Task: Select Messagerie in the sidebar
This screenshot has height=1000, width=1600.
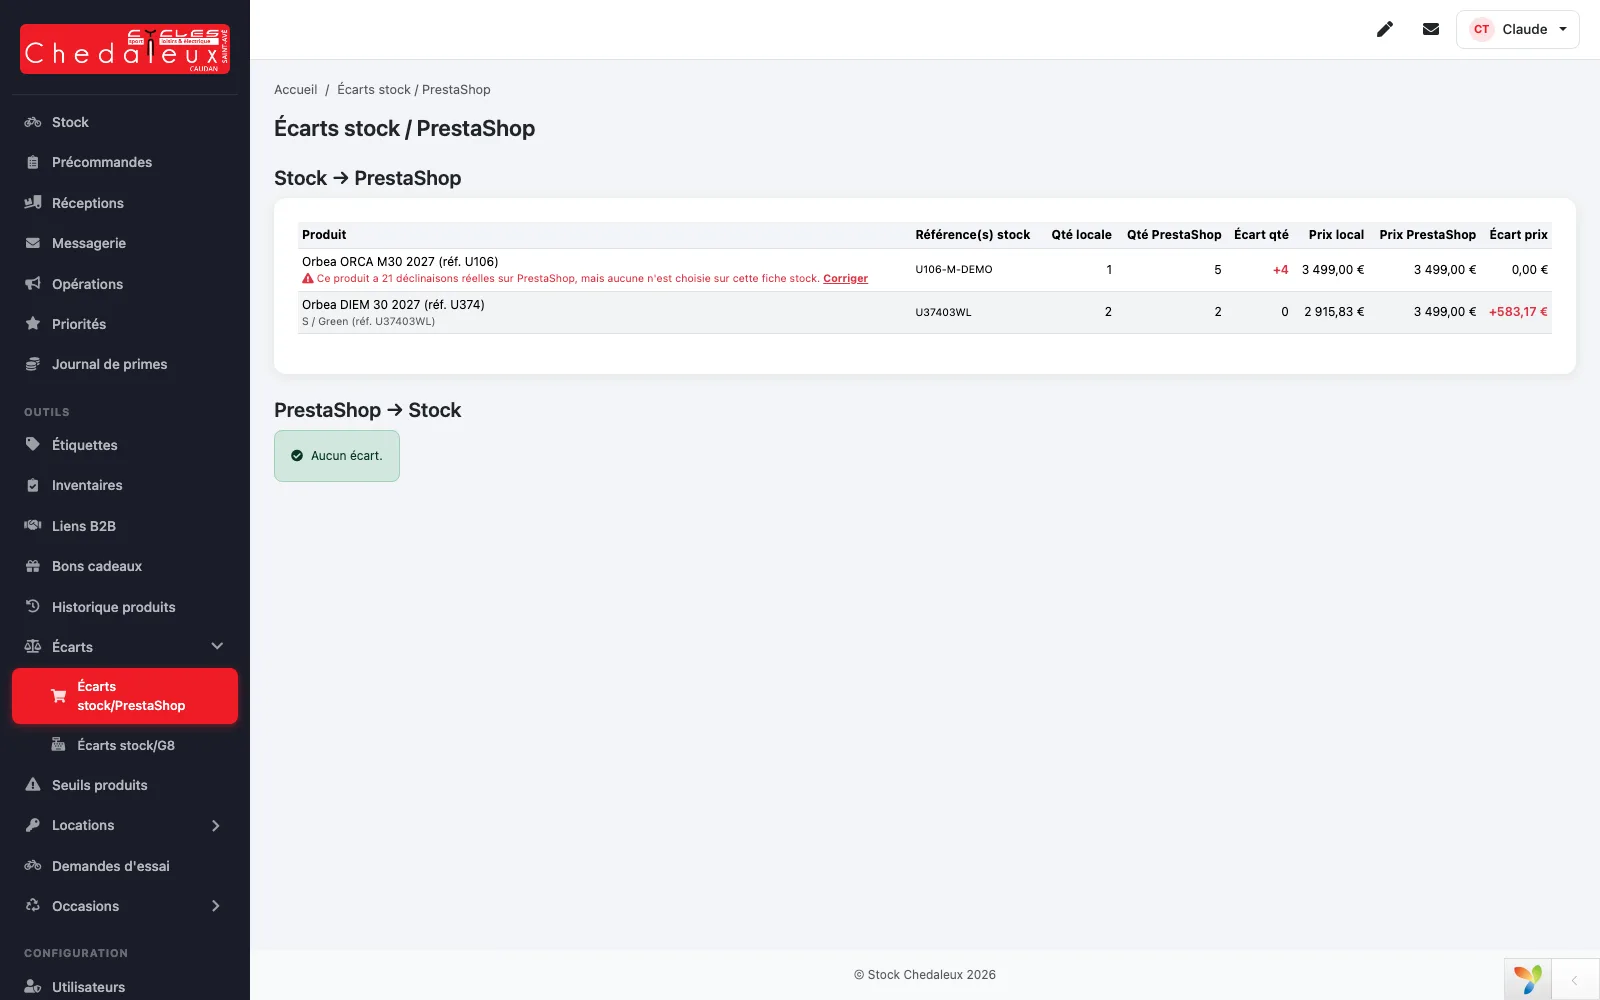Action: 125,243
